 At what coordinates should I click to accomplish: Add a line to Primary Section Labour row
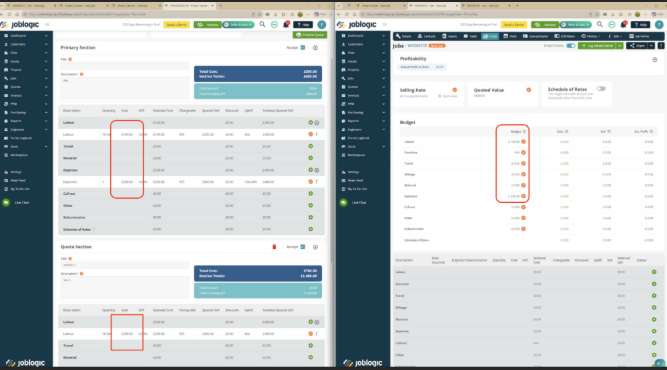point(311,122)
